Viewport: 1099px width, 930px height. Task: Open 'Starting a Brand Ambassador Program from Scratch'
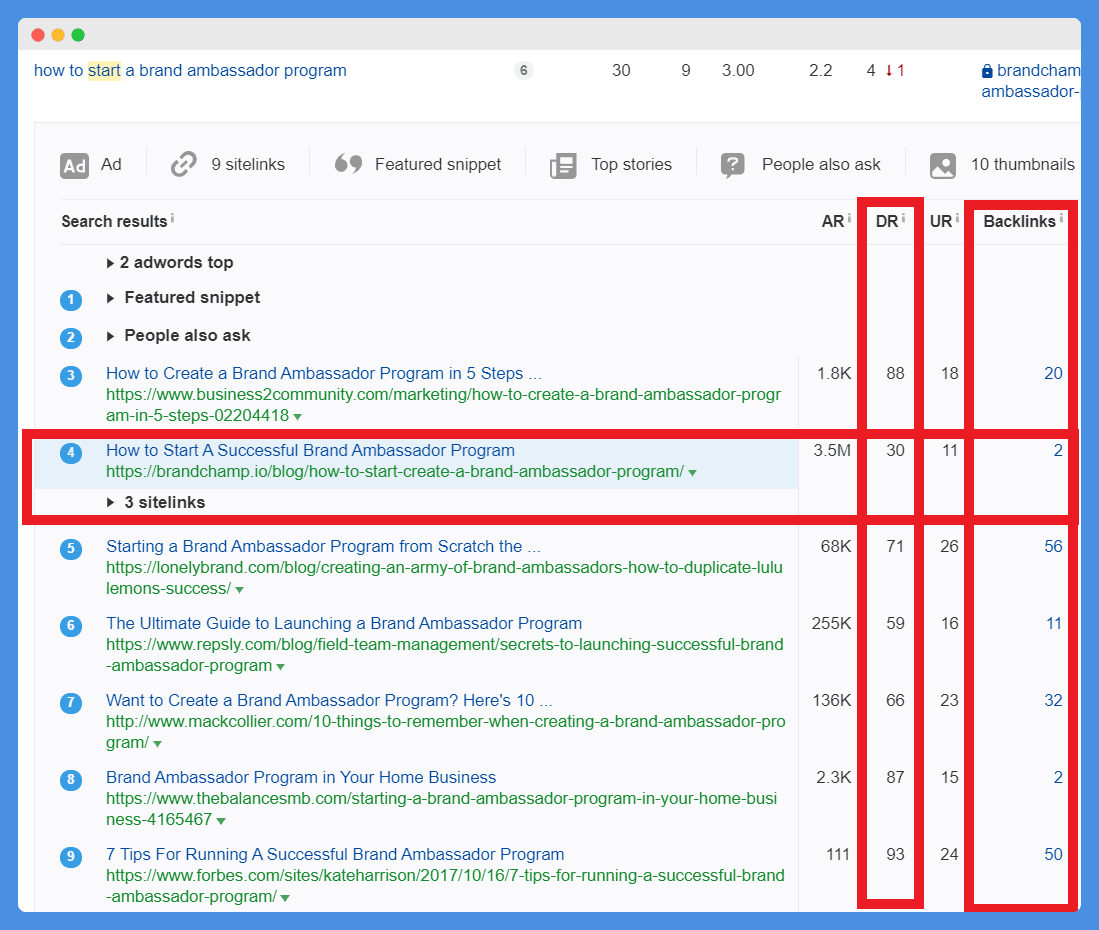click(x=323, y=547)
